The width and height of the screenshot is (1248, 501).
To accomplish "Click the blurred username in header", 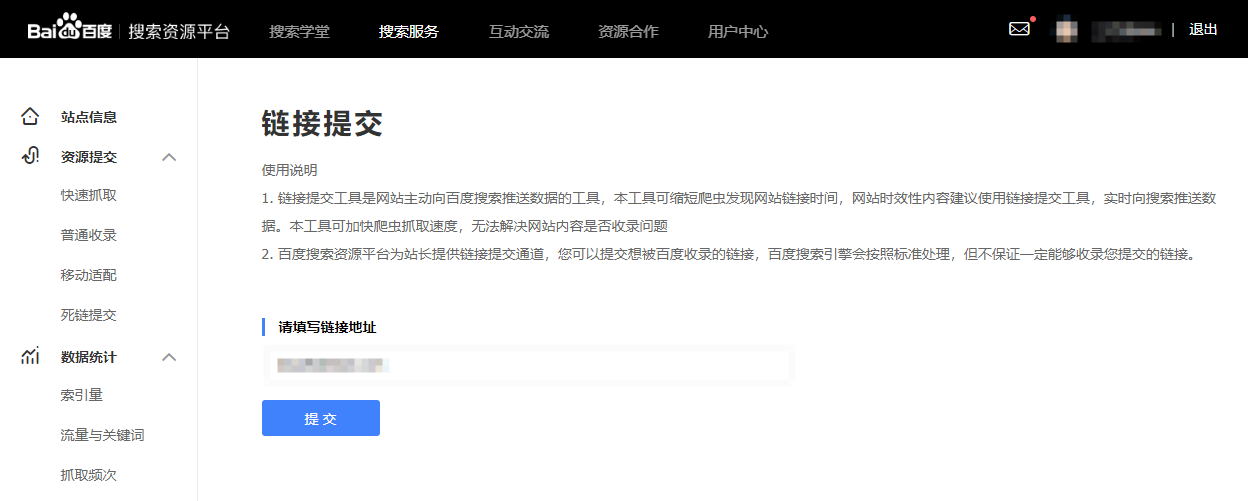I will [x=1127, y=30].
